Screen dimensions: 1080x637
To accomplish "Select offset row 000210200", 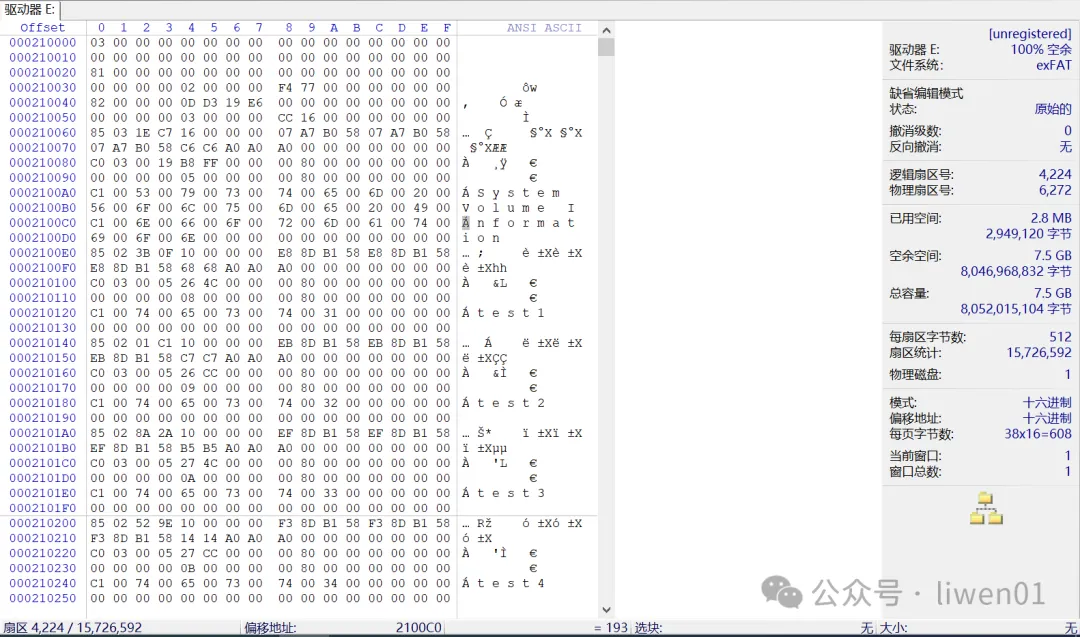I will click(43, 523).
